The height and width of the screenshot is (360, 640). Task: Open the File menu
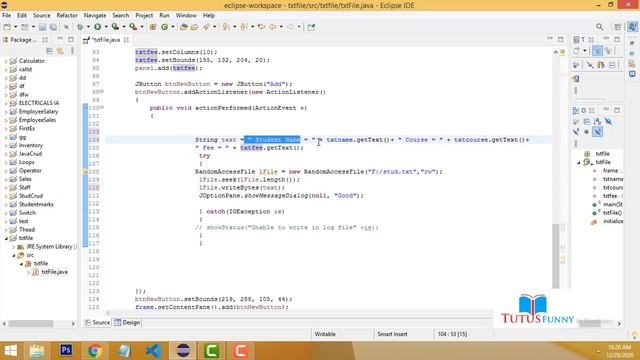pyautogui.click(x=7, y=15)
